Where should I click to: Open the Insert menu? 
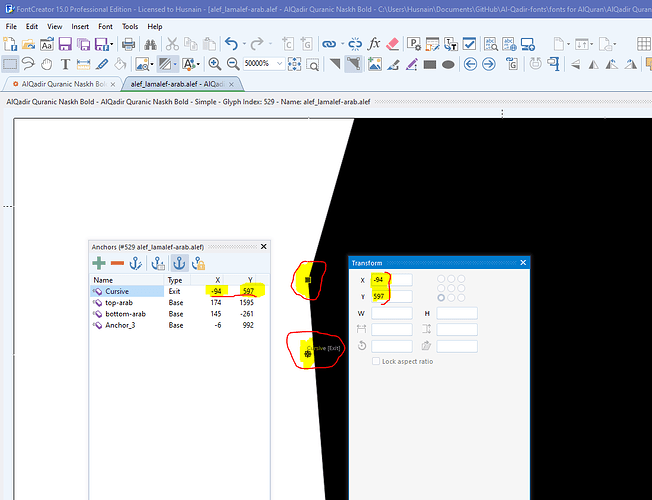80,27
